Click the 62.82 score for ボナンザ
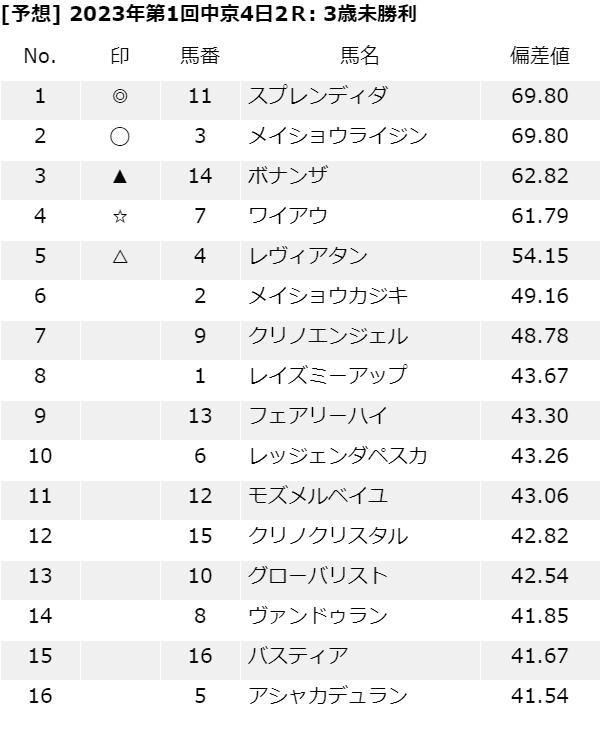 coord(539,177)
